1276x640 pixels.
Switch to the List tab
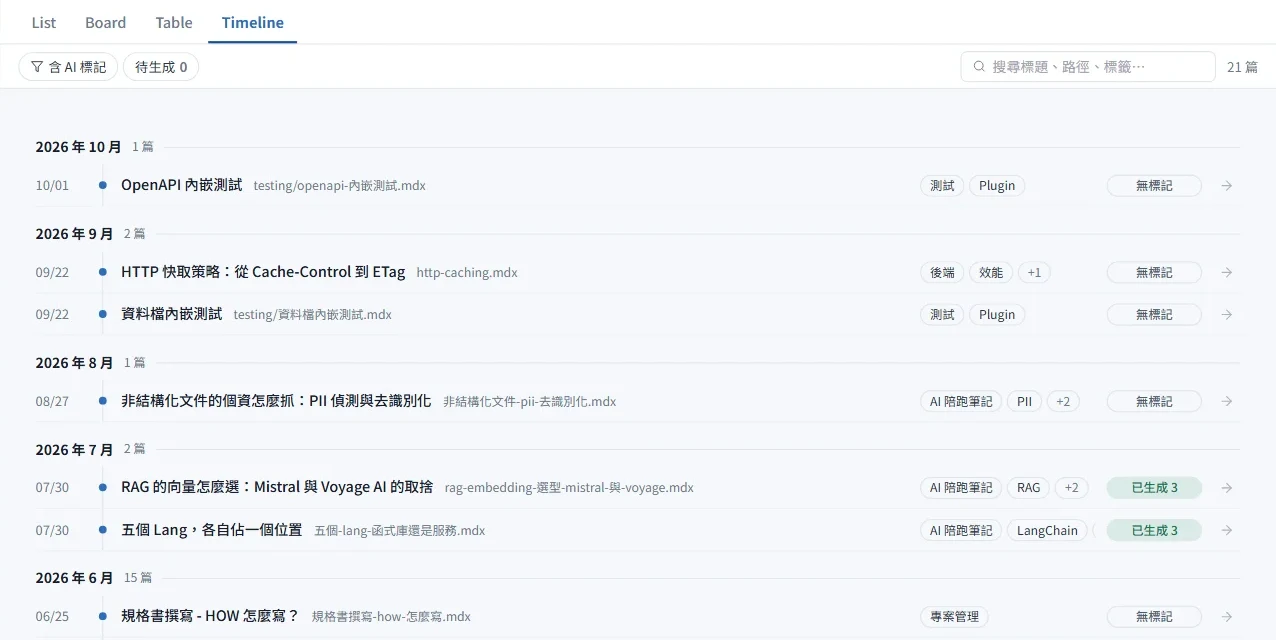tap(44, 22)
